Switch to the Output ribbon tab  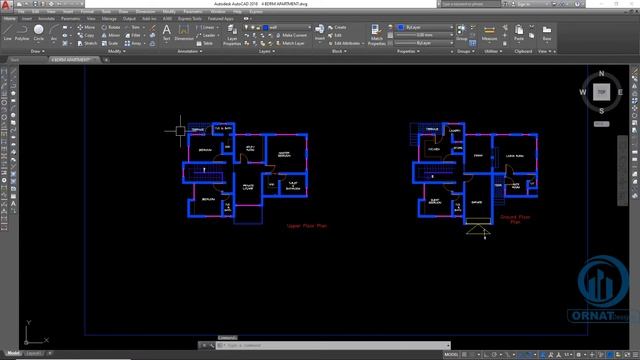[129, 18]
